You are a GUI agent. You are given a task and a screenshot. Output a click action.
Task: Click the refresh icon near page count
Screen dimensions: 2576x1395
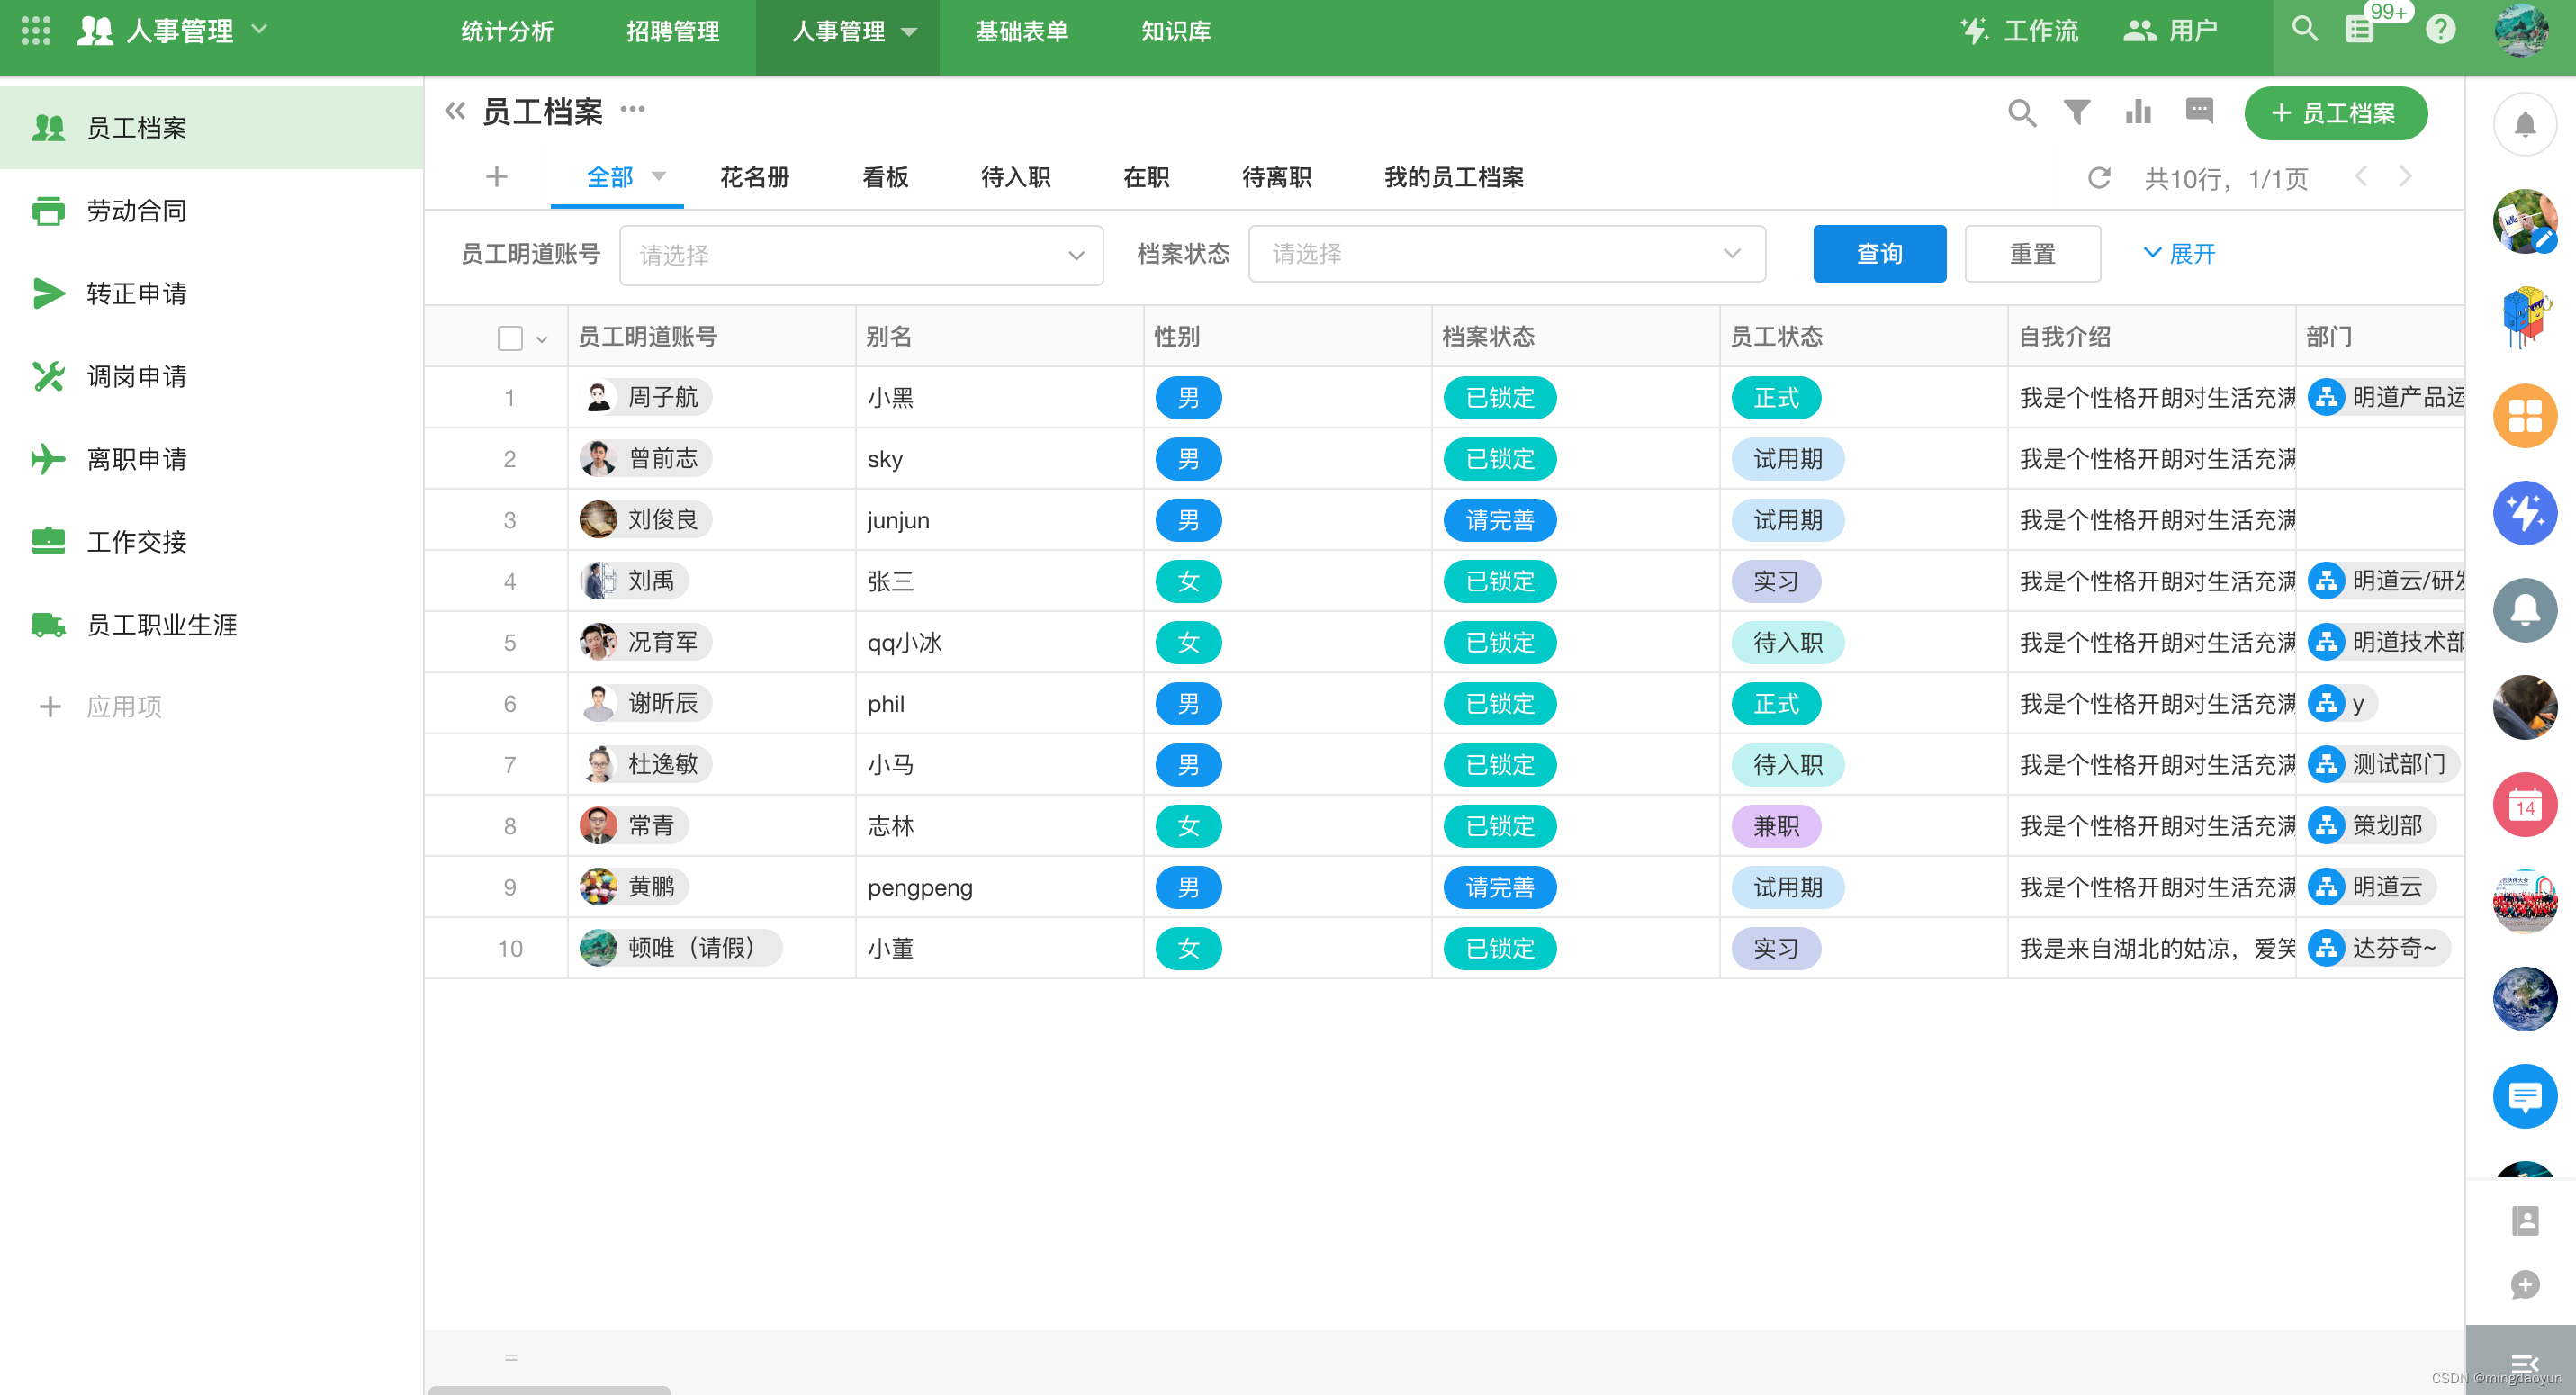(x=2098, y=178)
